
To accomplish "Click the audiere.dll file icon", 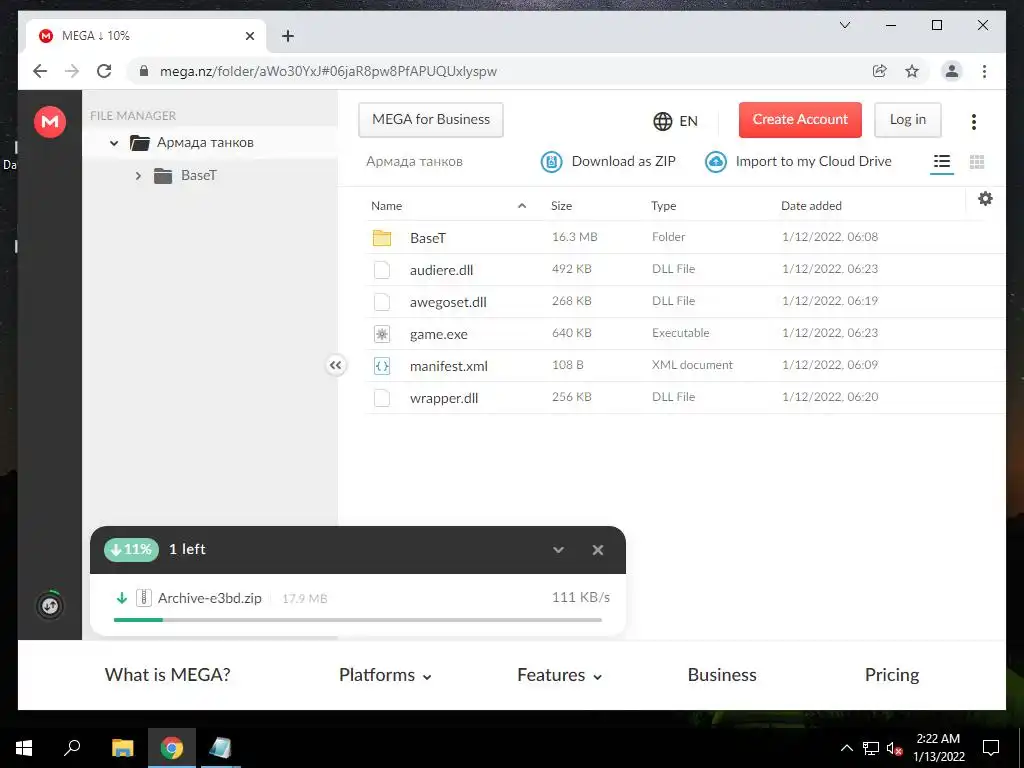I will point(382,270).
